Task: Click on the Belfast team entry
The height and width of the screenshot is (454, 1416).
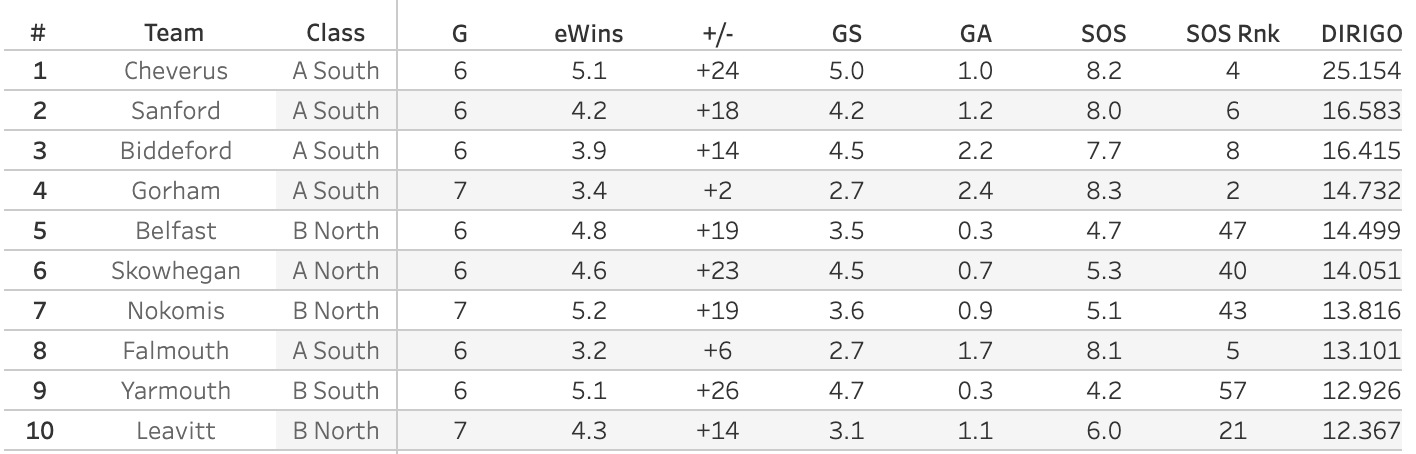Action: coord(176,232)
